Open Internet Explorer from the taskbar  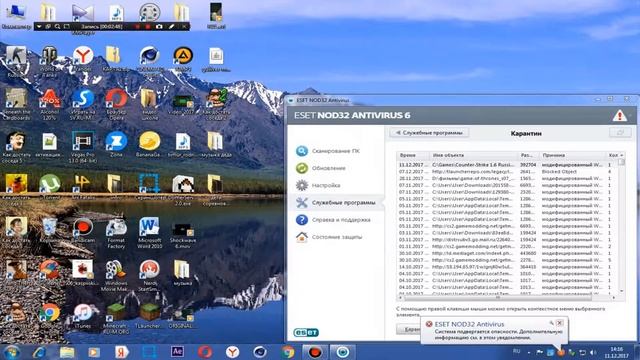(39, 352)
